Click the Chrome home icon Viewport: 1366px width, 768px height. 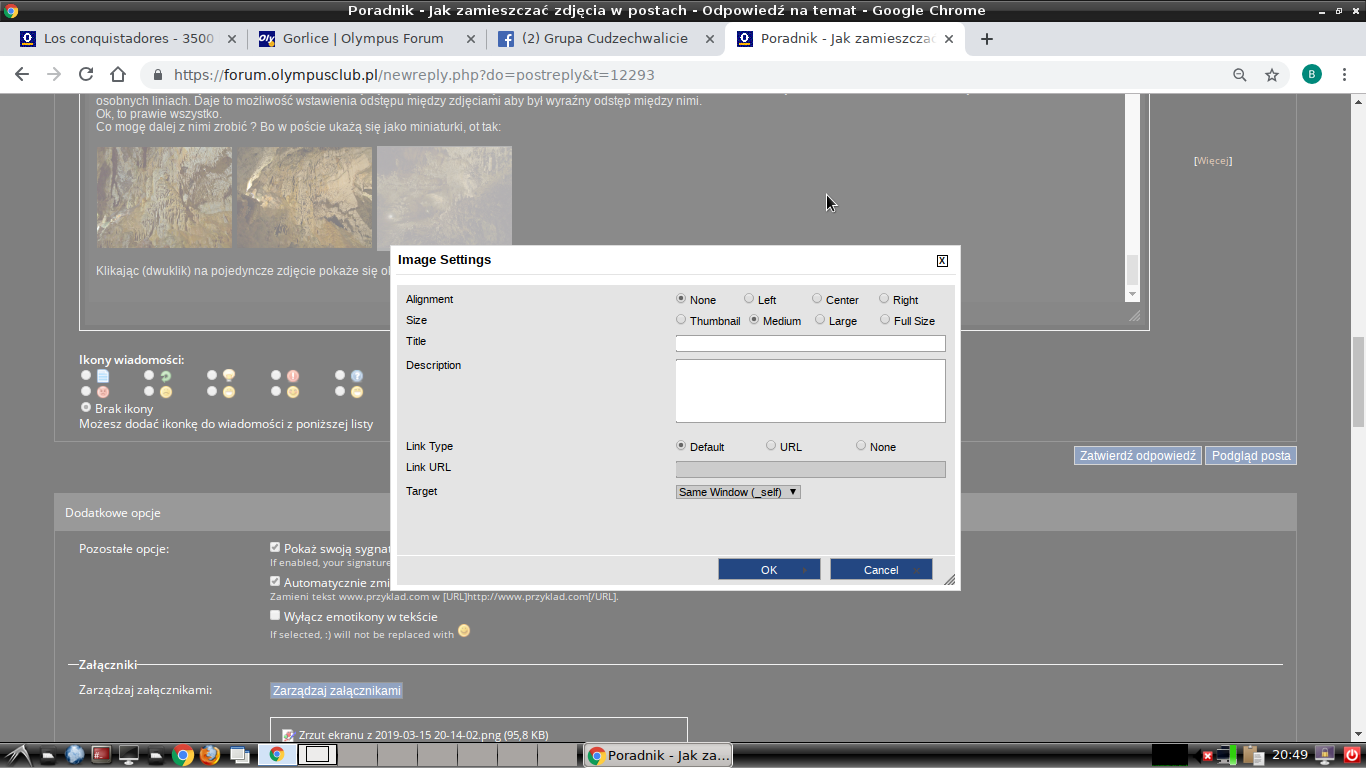pyautogui.click(x=118, y=75)
